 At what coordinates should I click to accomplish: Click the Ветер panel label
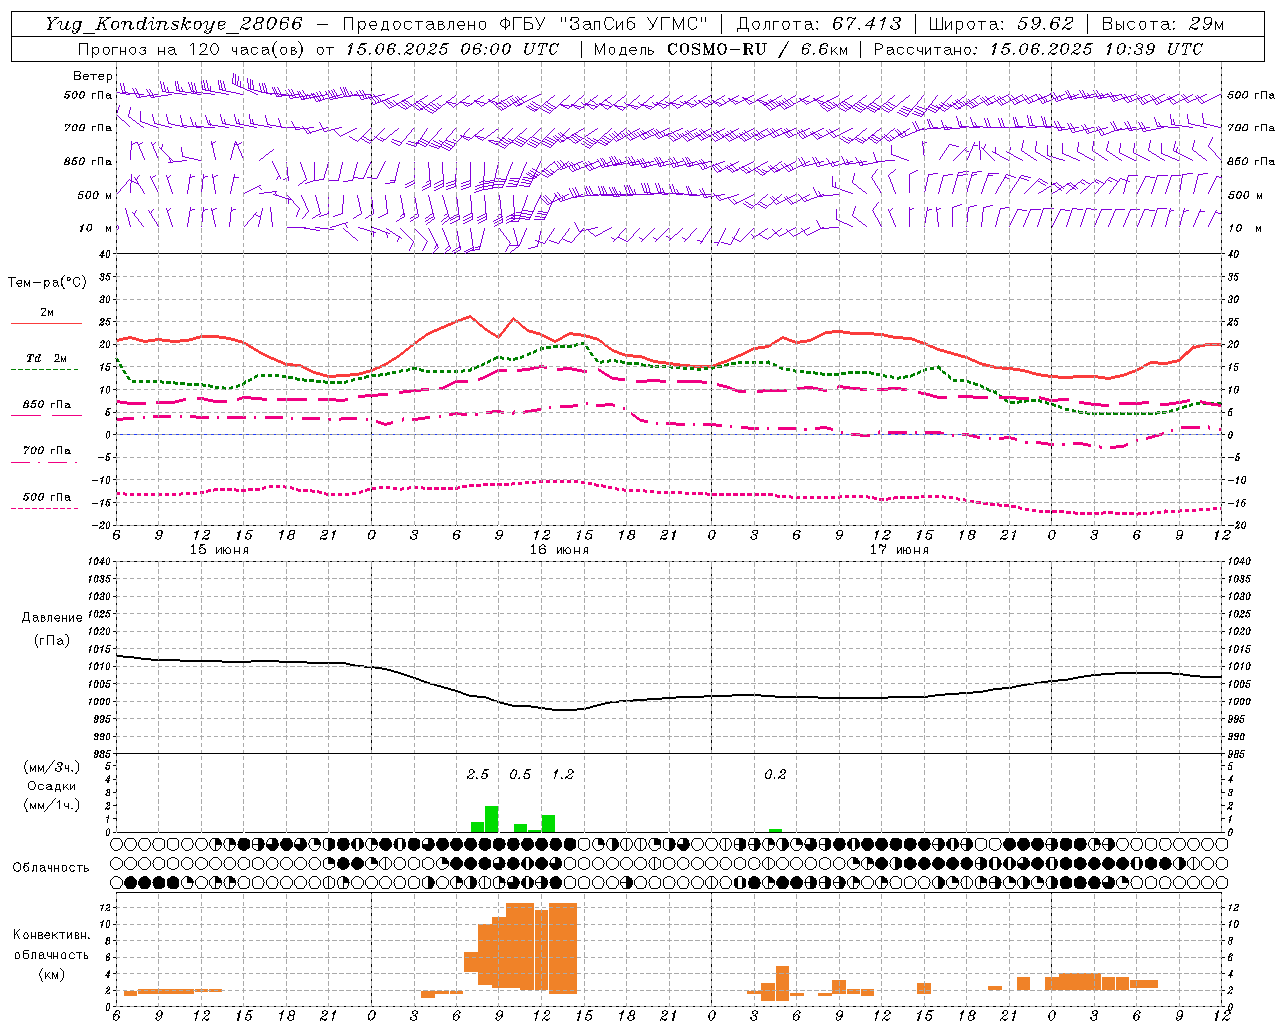click(92, 76)
